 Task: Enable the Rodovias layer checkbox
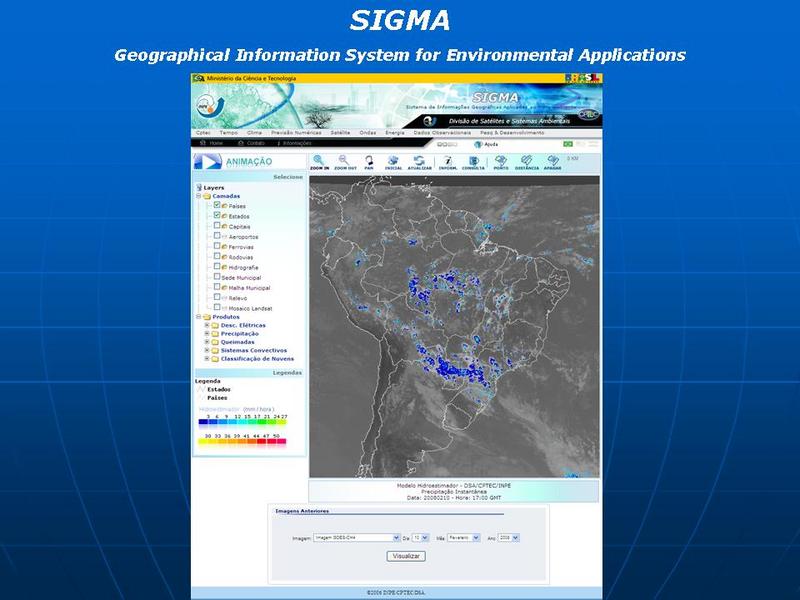(217, 256)
